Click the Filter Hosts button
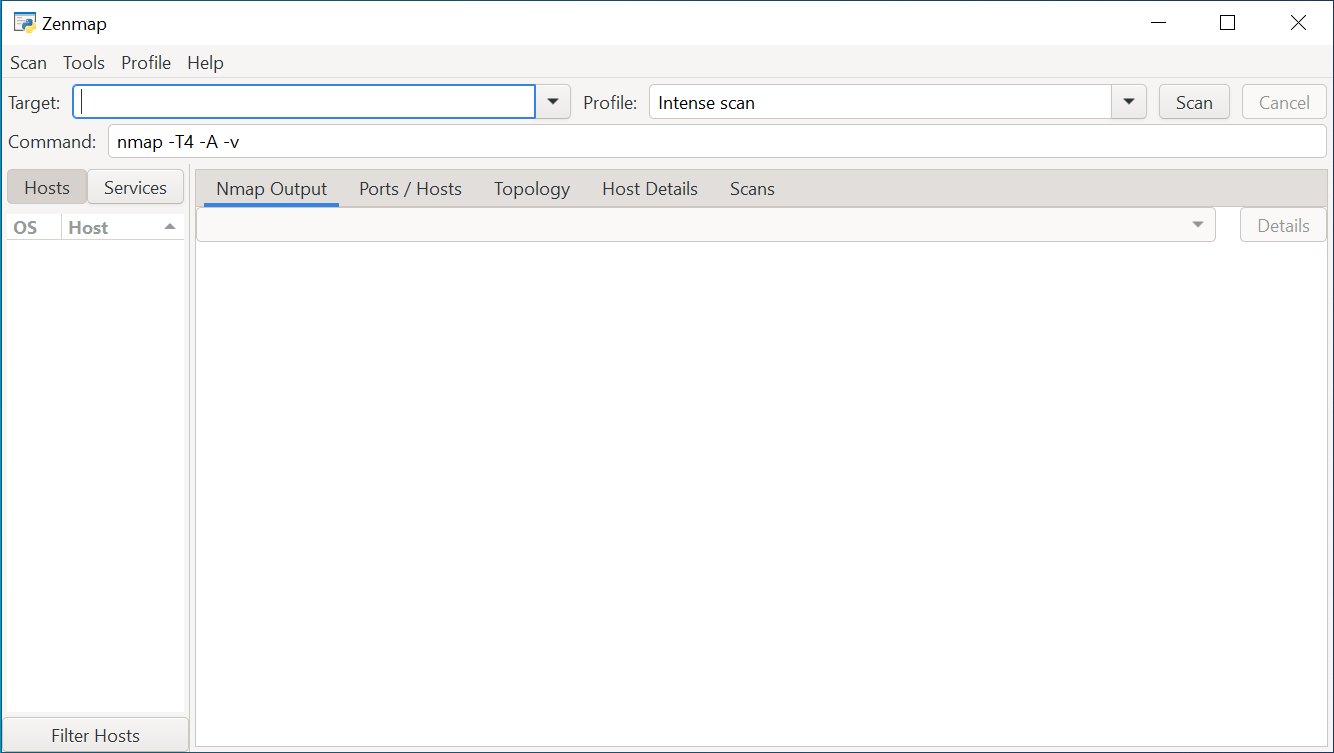The image size is (1334, 753). (x=96, y=735)
